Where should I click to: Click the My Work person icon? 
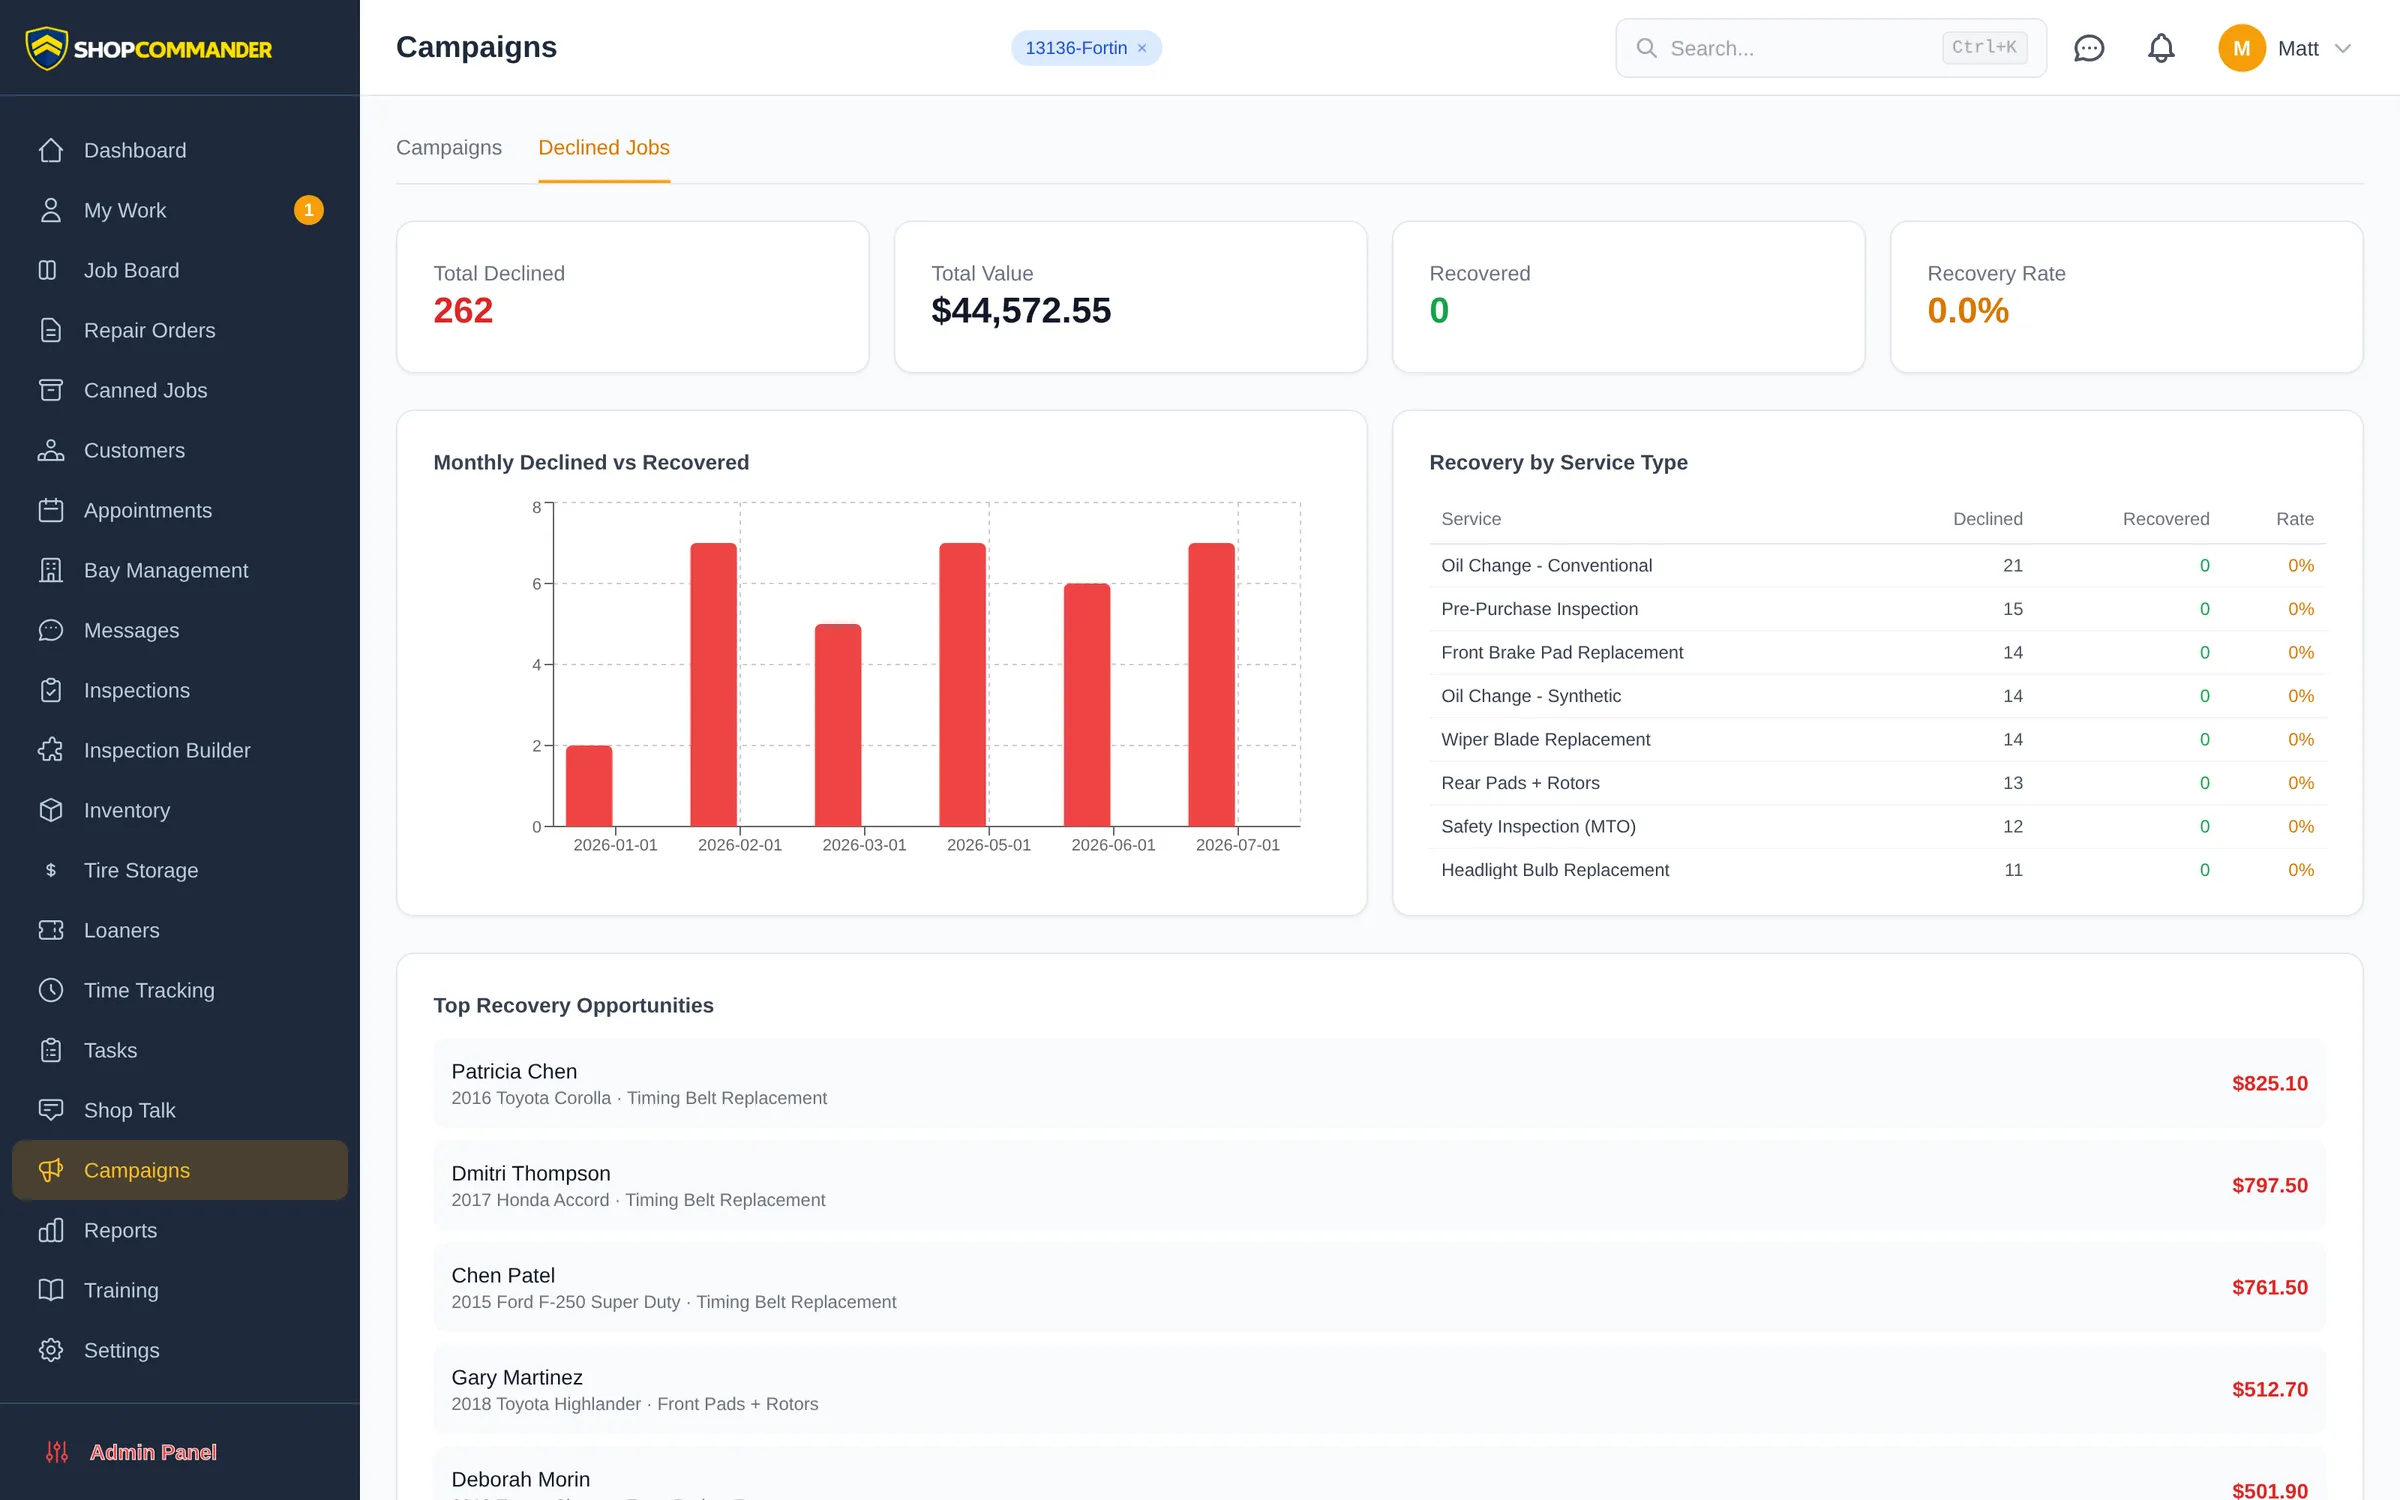tap(51, 210)
